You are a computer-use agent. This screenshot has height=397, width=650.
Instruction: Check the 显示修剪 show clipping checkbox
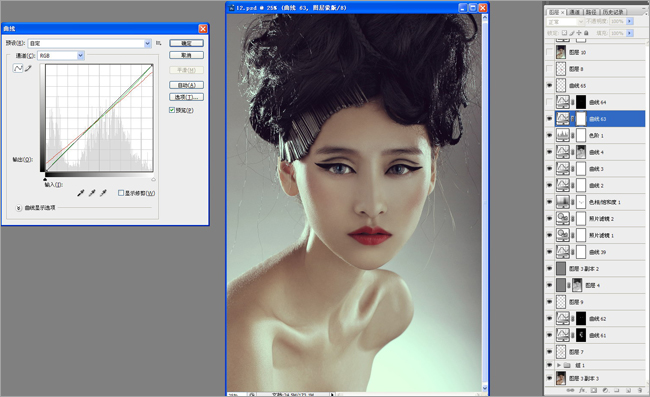121,193
